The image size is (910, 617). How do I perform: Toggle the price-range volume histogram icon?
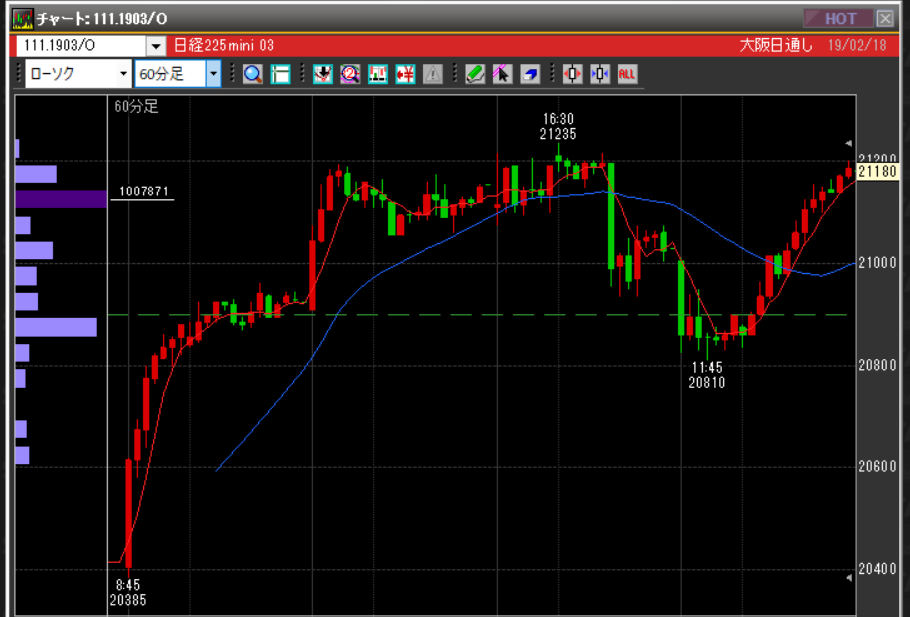(x=378, y=74)
